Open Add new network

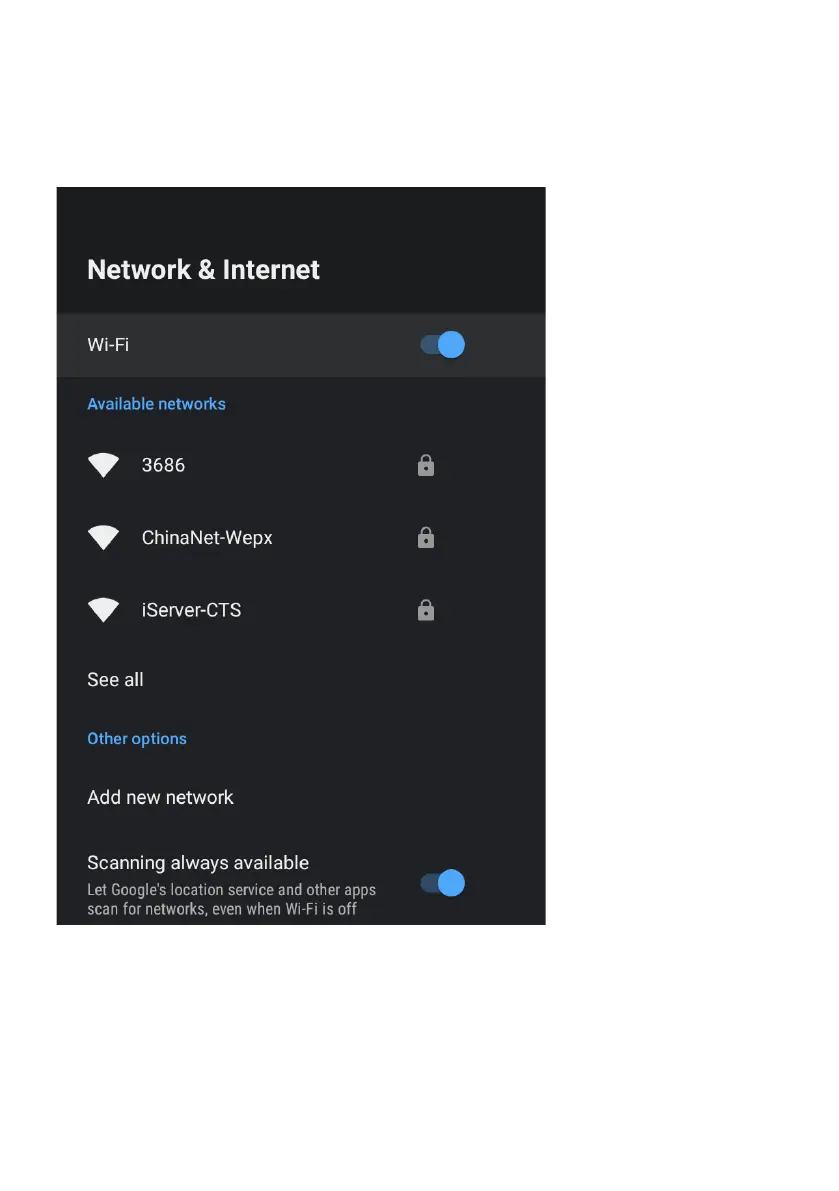[160, 797]
